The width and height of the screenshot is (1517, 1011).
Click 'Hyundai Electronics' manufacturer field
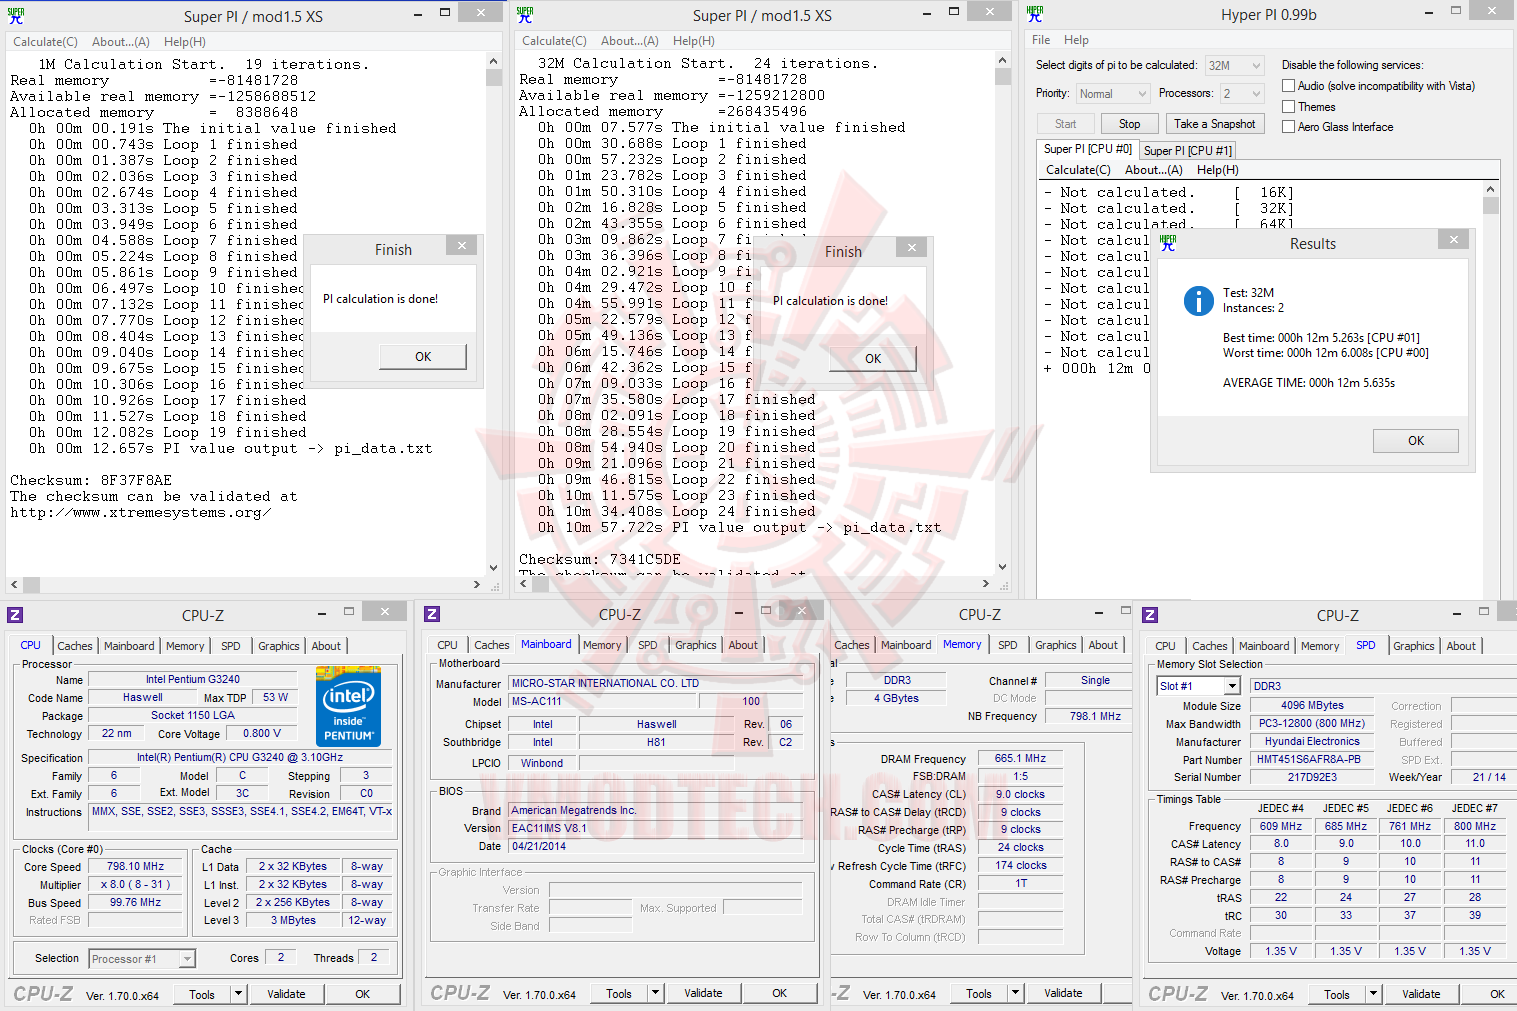(1312, 741)
